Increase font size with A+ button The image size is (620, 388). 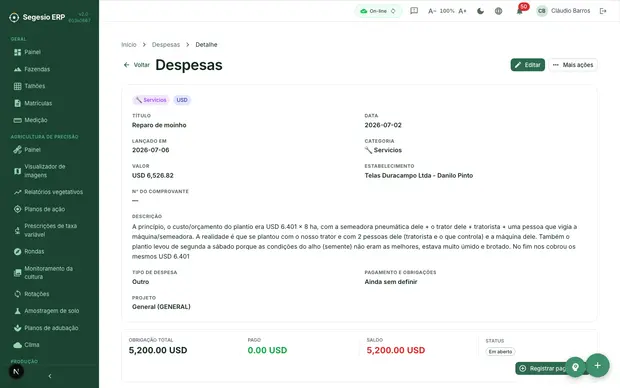(462, 11)
